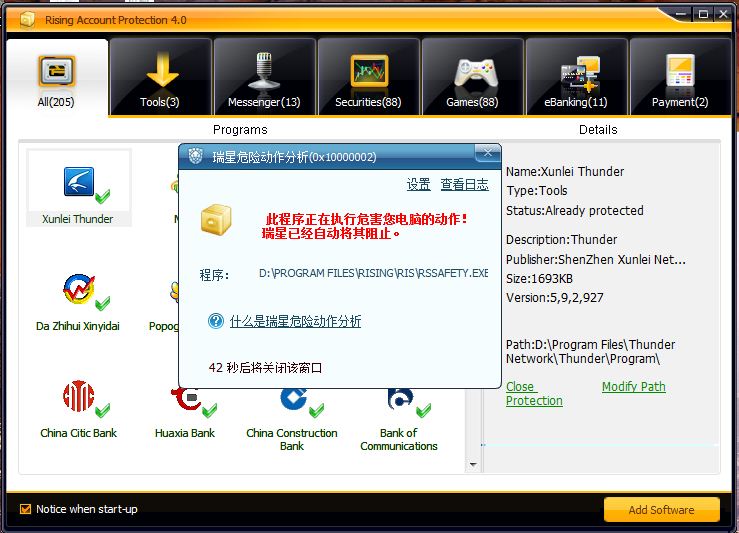Click the Path:D:\Program Files\Thunder text
Image resolution: width=739 pixels, height=533 pixels.
click(x=591, y=352)
